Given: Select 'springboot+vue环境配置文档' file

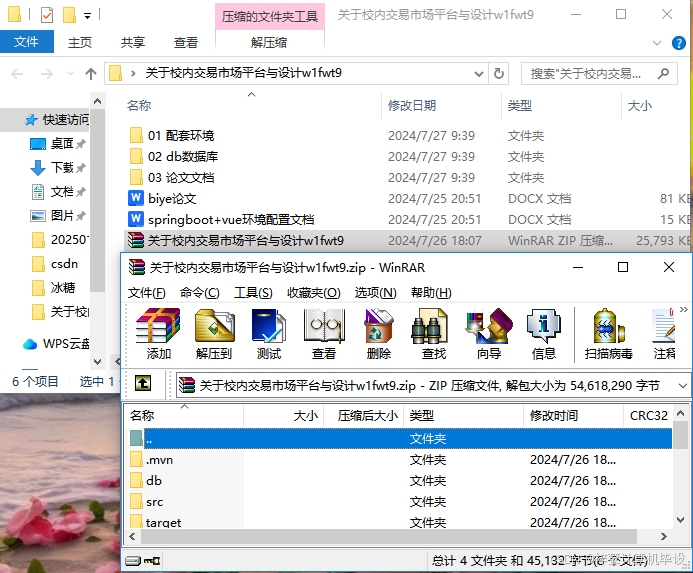Looking at the screenshot, I should pyautogui.click(x=221, y=219).
